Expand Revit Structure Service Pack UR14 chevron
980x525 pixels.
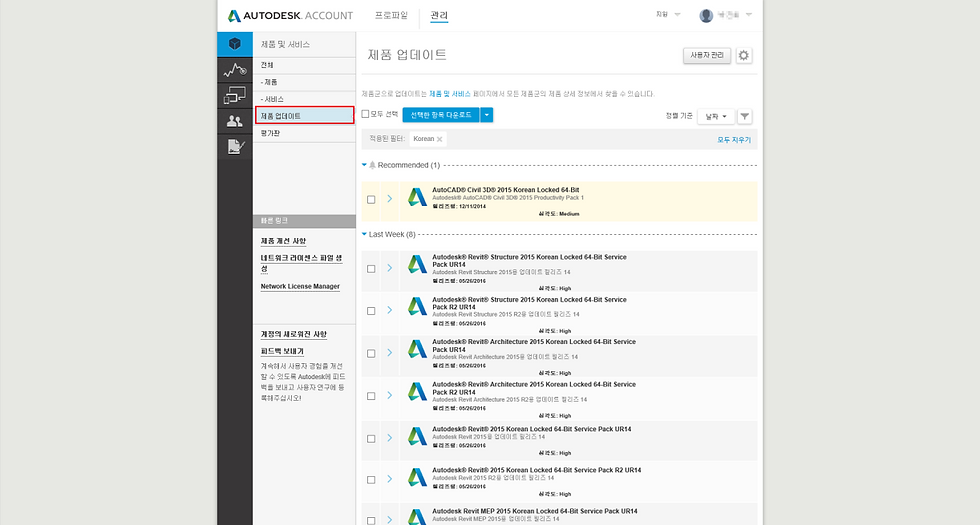tap(389, 268)
